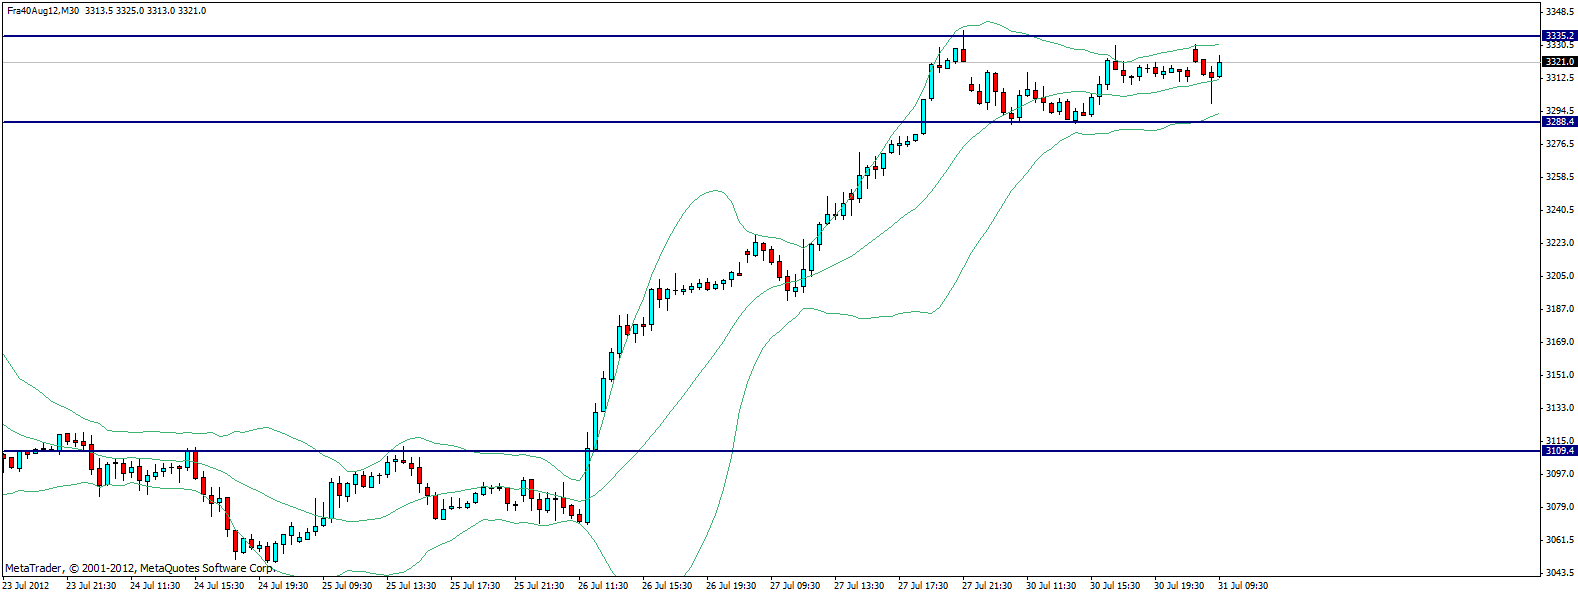This screenshot has height=593, width=1578.
Task: Click the 26 Jul 19:30 time label
Action: pyautogui.click(x=731, y=586)
